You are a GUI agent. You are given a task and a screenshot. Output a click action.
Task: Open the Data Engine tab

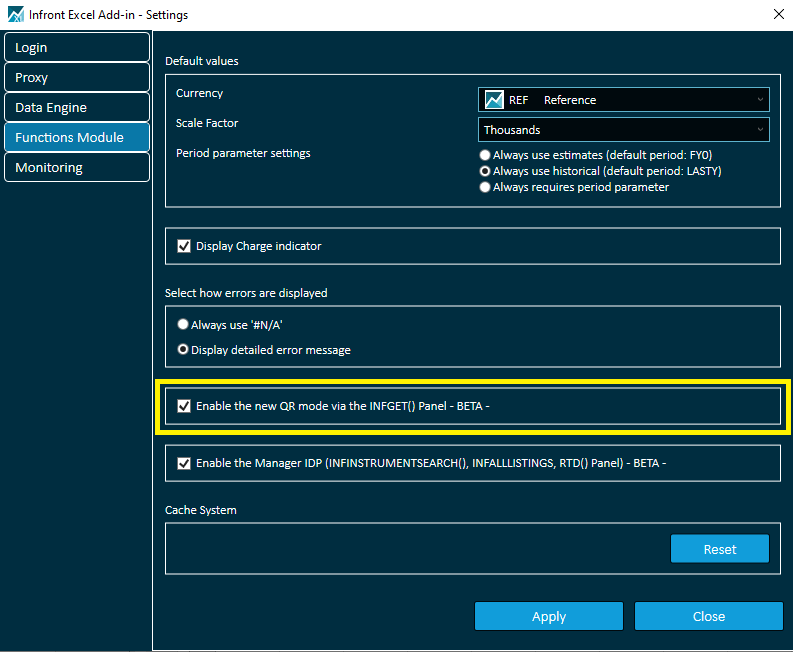tap(76, 108)
